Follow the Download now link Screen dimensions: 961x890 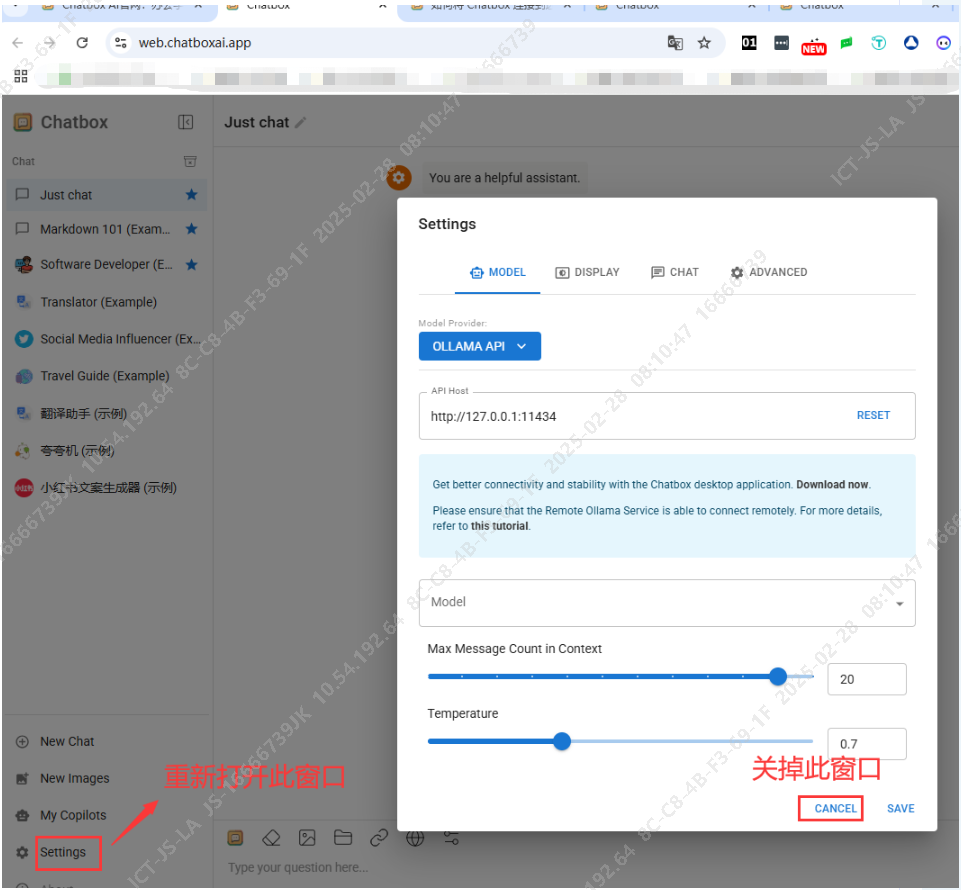click(x=832, y=484)
